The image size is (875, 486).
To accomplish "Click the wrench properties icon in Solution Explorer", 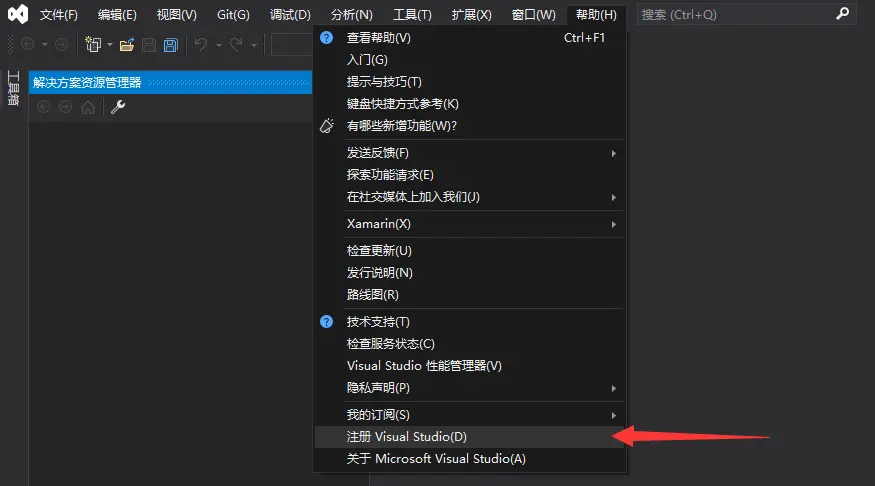I will [117, 107].
